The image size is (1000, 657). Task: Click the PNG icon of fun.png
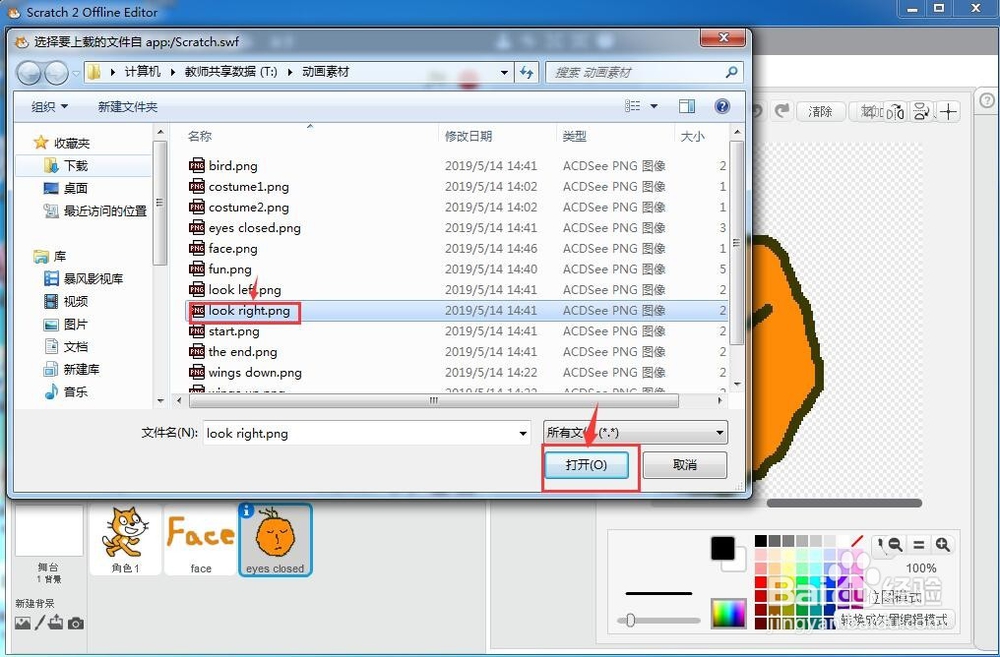196,269
